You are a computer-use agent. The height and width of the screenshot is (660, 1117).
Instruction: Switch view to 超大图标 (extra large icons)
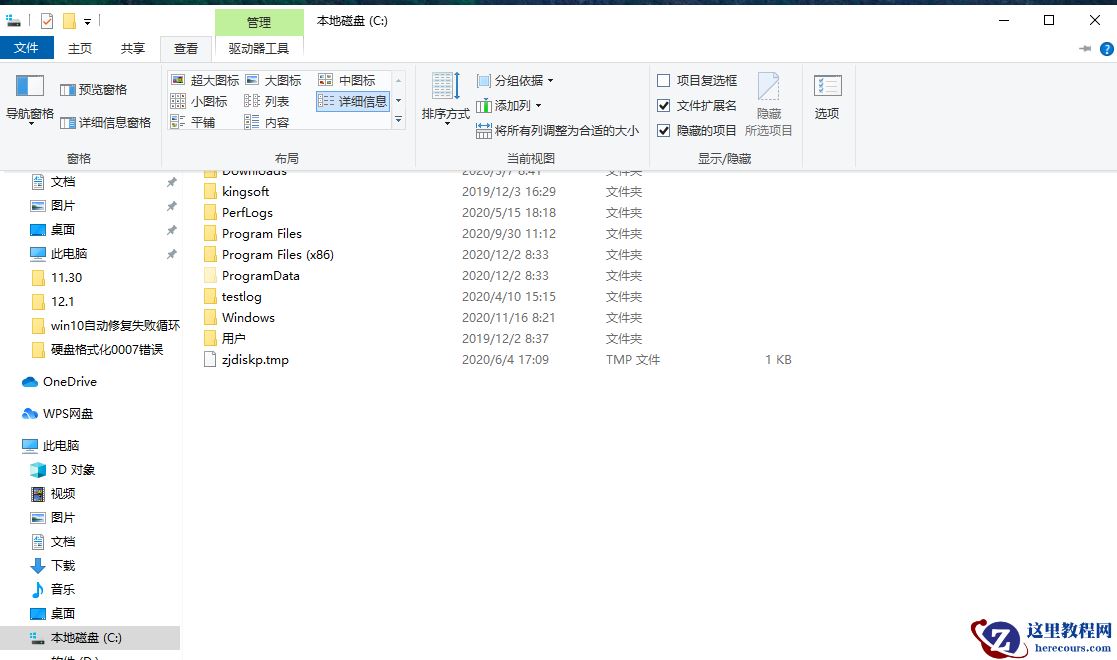click(x=213, y=80)
